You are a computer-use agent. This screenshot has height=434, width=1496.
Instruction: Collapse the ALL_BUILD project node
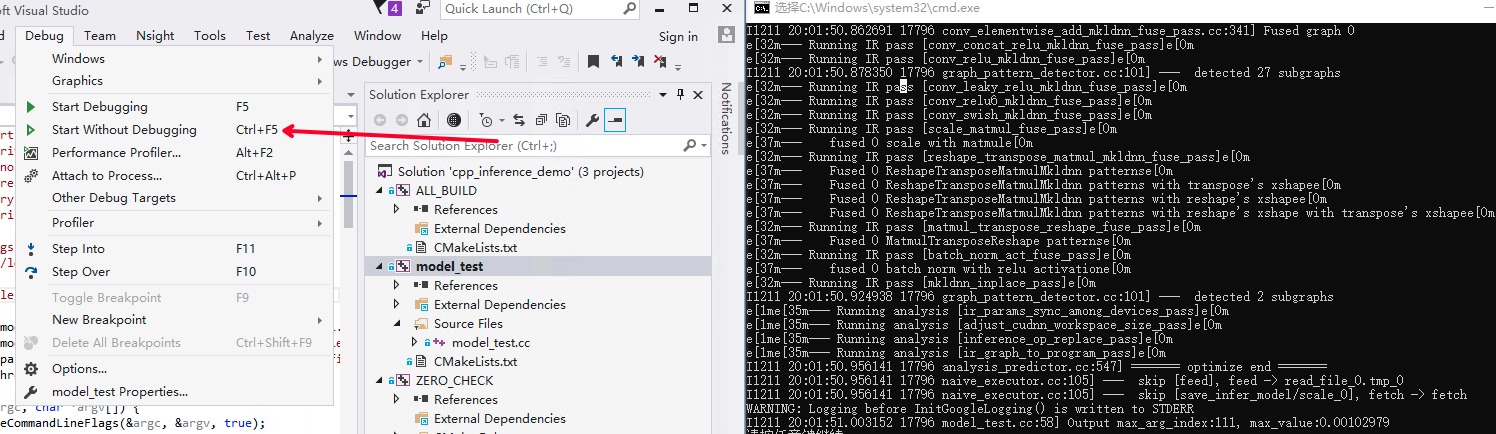coord(380,190)
